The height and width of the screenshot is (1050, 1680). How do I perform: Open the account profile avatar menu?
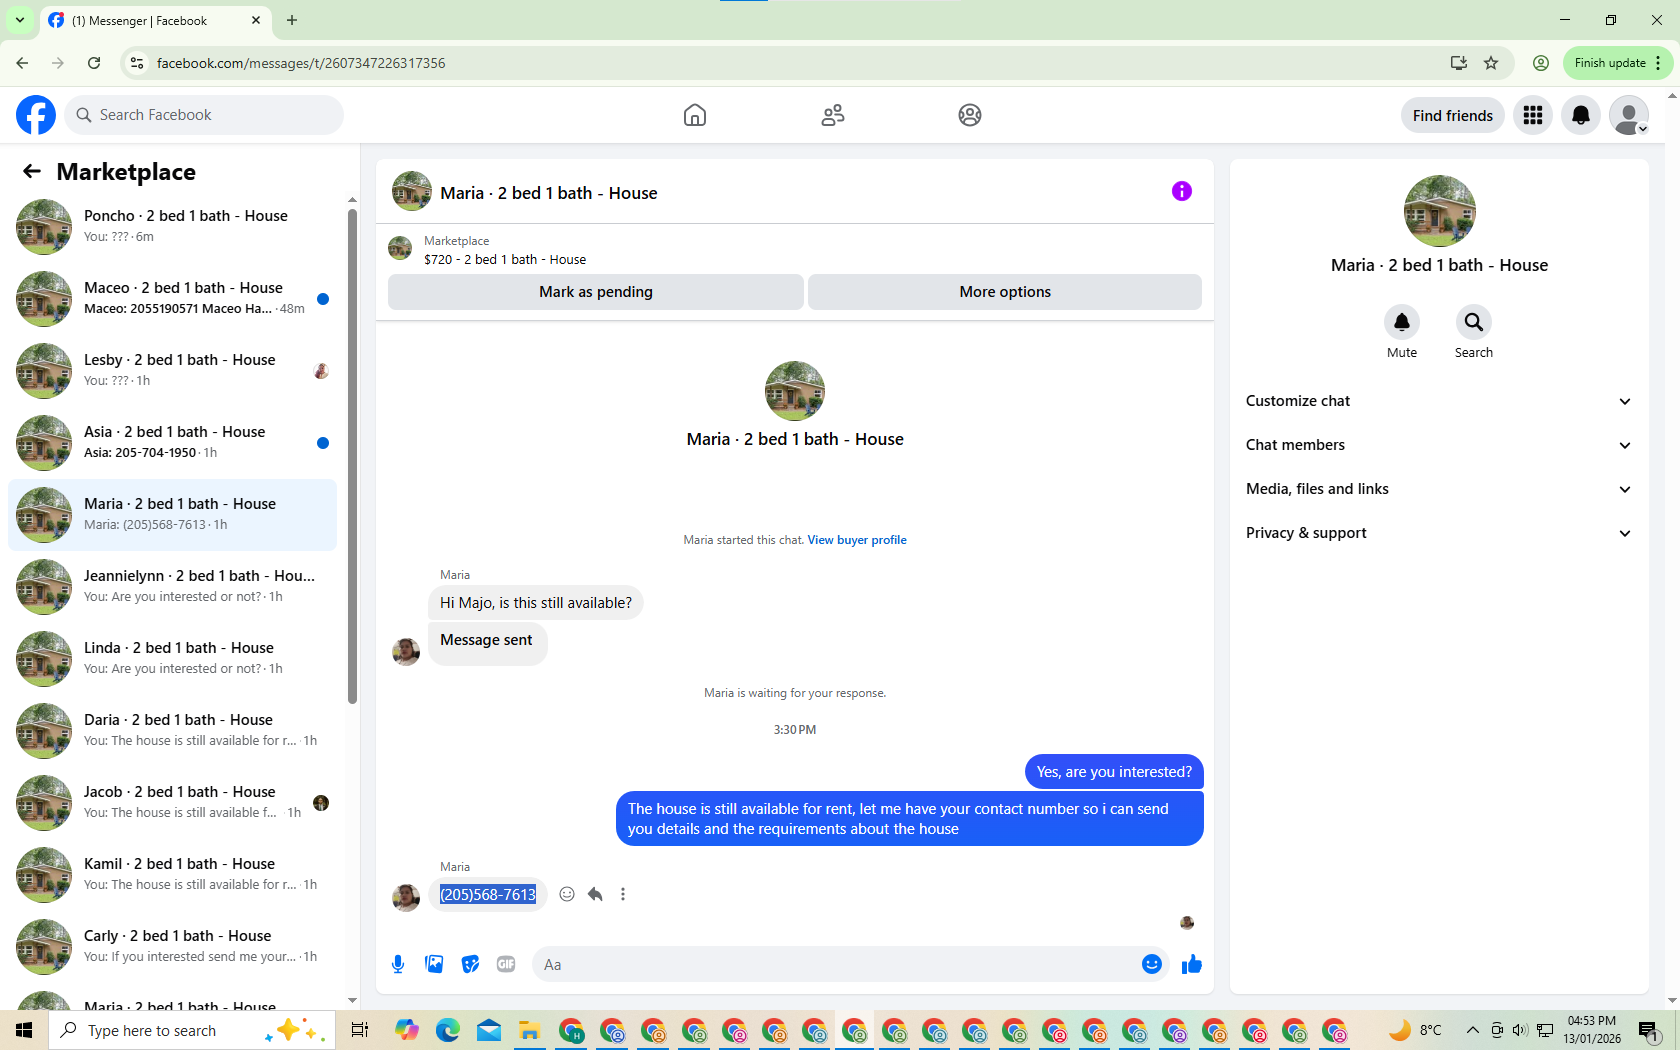click(1629, 115)
